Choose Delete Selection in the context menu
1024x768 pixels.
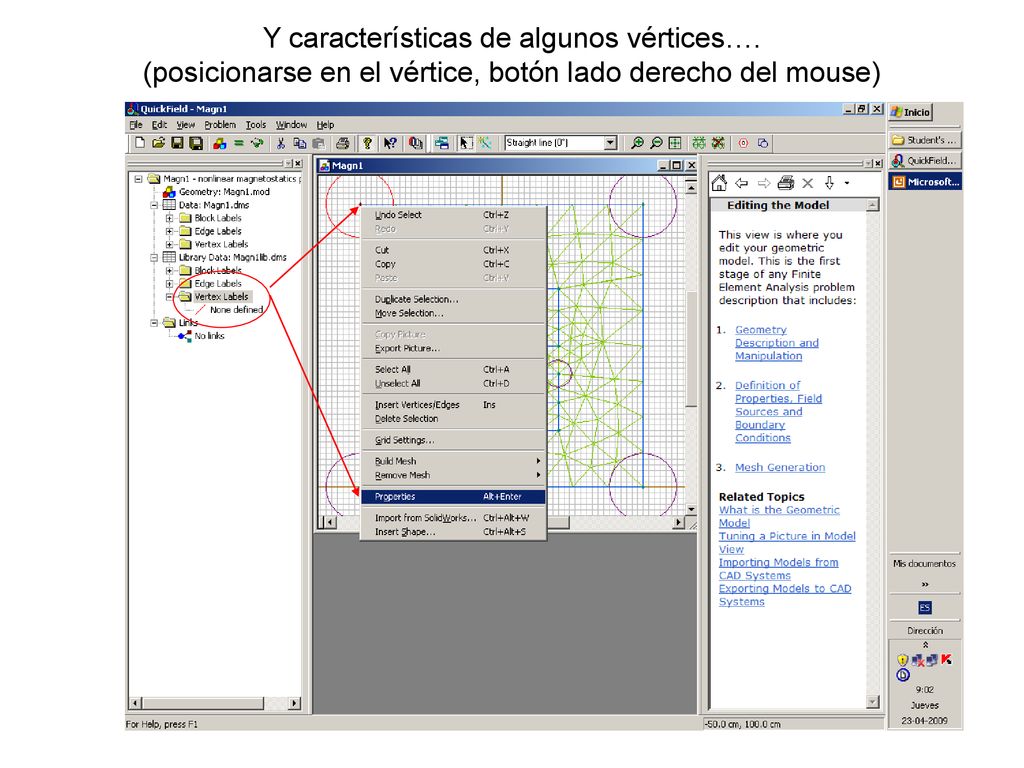click(453, 419)
